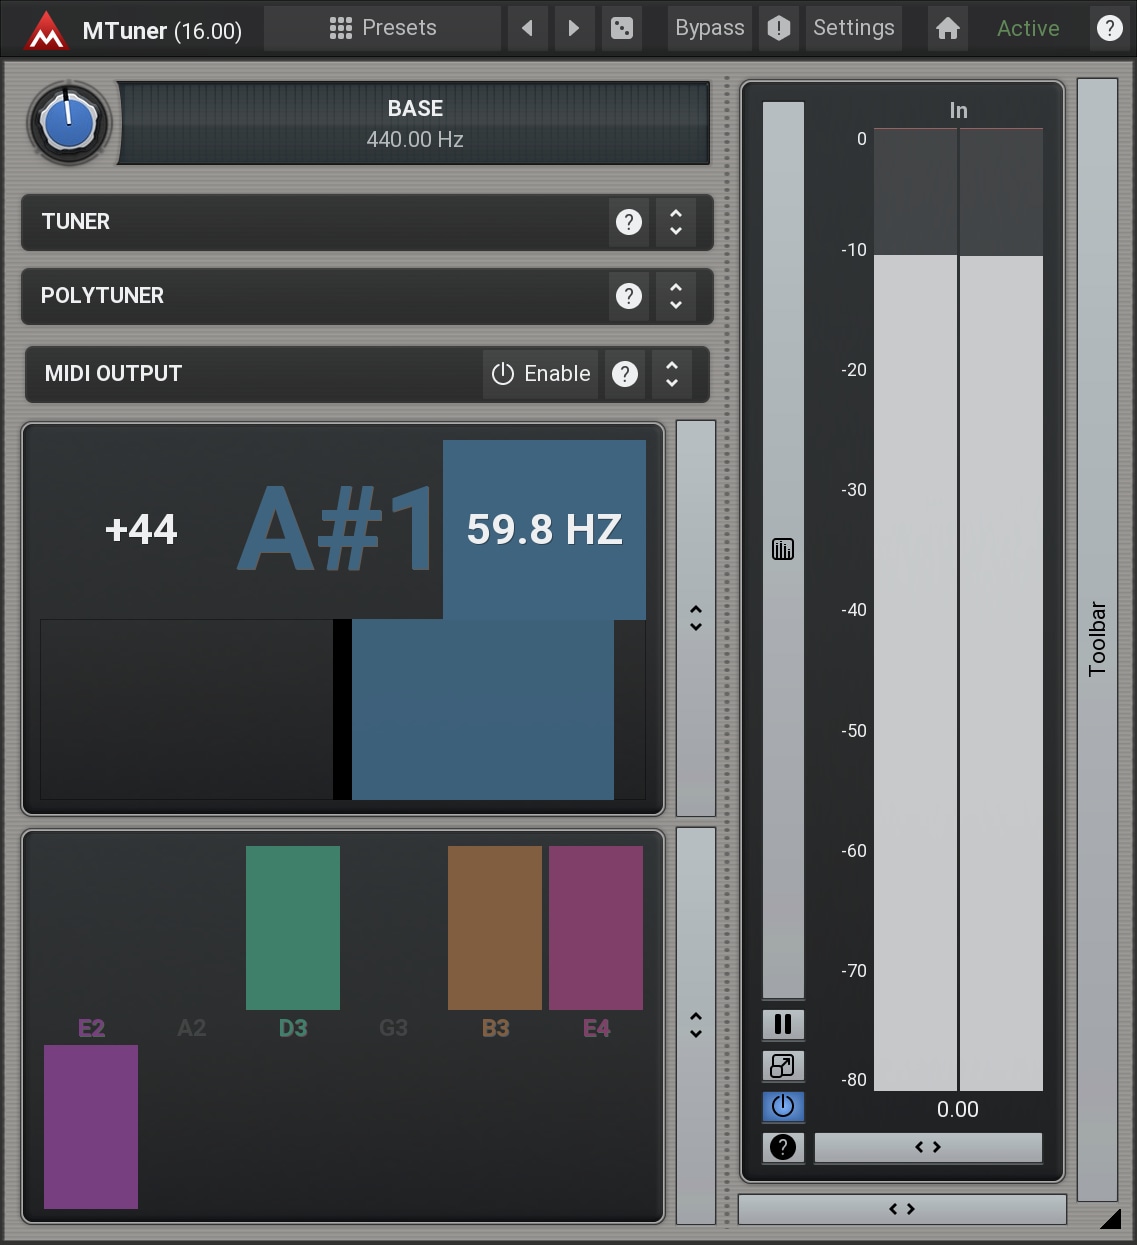This screenshot has width=1137, height=1245.
Task: Click the A2 string label
Action: (x=192, y=1028)
